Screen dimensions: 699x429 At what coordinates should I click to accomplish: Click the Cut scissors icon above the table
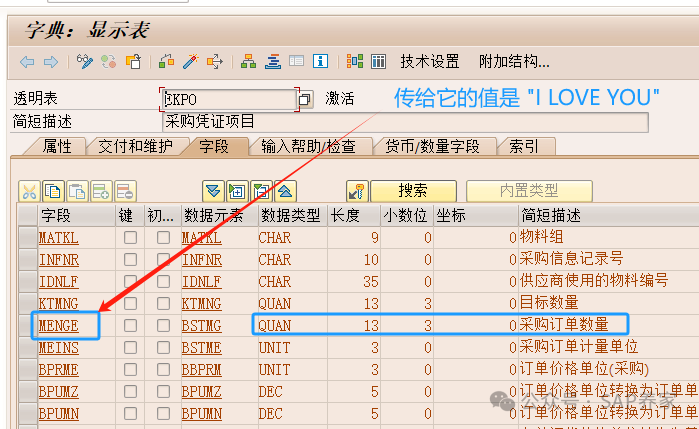[x=29, y=192]
